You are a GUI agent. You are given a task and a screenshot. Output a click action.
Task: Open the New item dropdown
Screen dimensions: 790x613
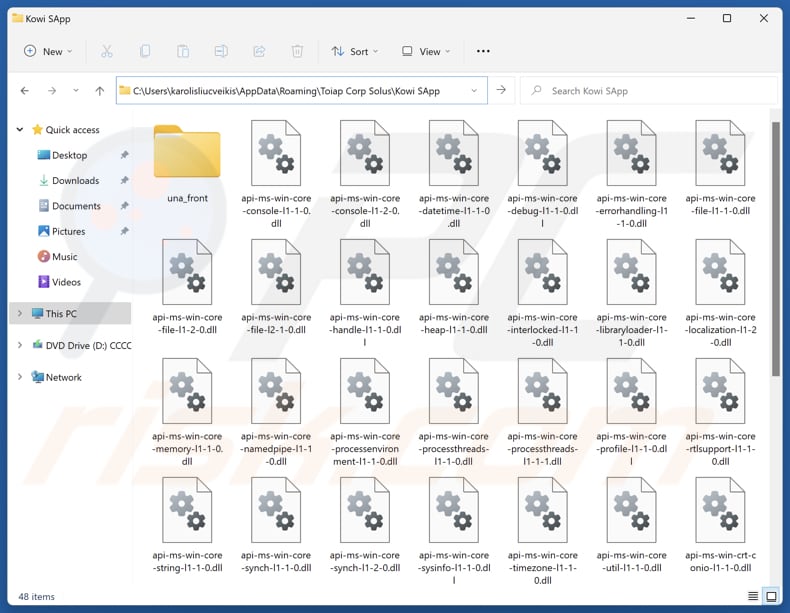click(48, 51)
